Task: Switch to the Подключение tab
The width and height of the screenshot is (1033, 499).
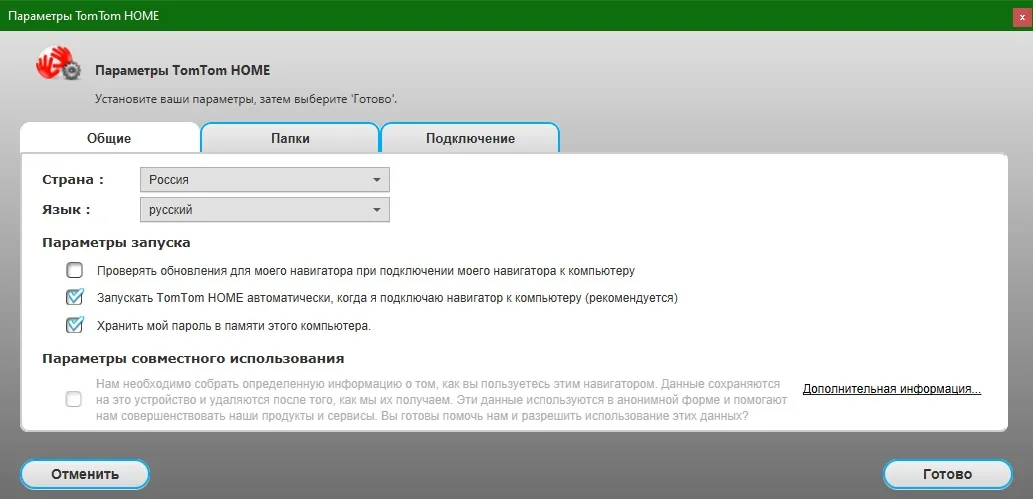Action: pos(470,138)
